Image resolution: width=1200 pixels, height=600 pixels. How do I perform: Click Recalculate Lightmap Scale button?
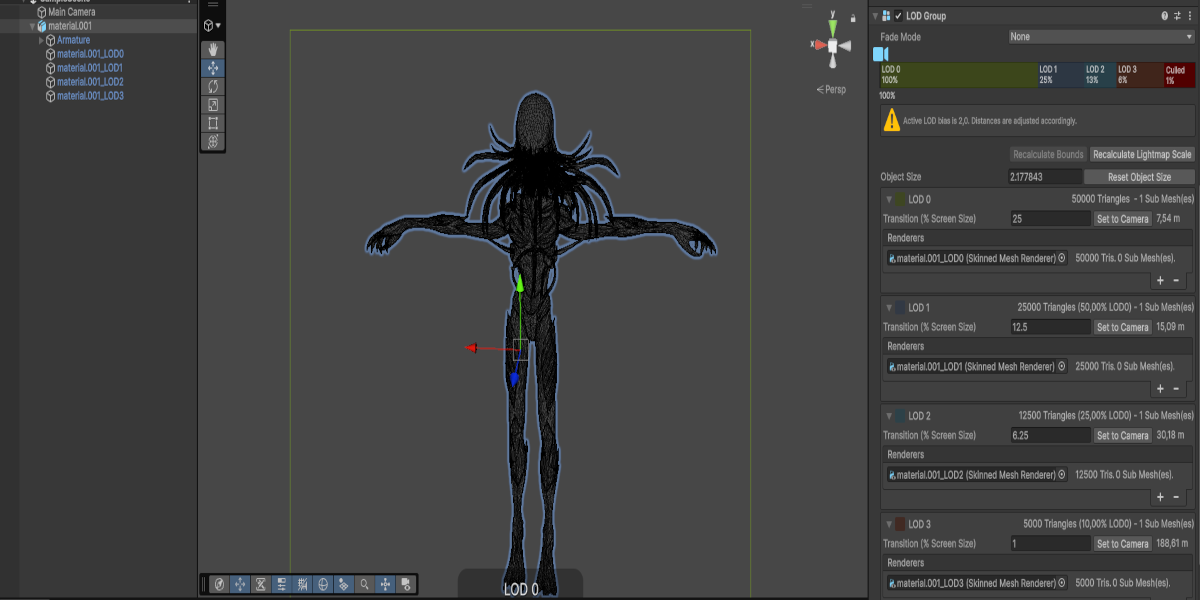pos(1142,155)
